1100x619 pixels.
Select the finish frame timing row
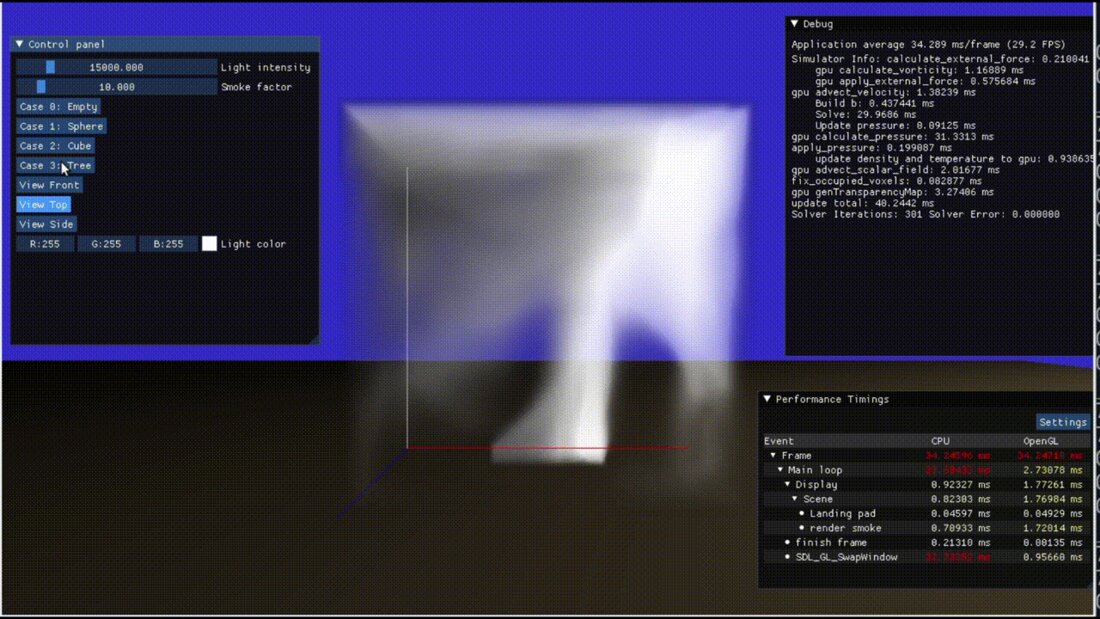[925, 543]
